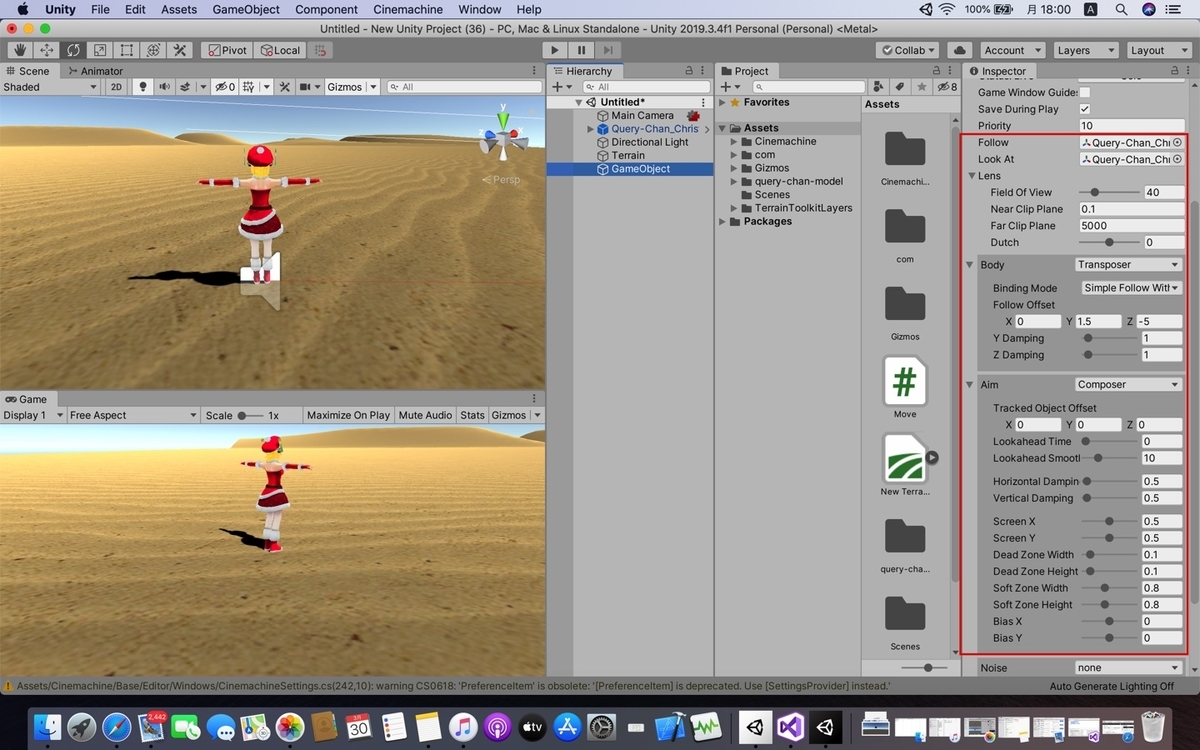This screenshot has width=1200, height=750.
Task: Click the Step forward button
Action: pyautogui.click(x=609, y=50)
